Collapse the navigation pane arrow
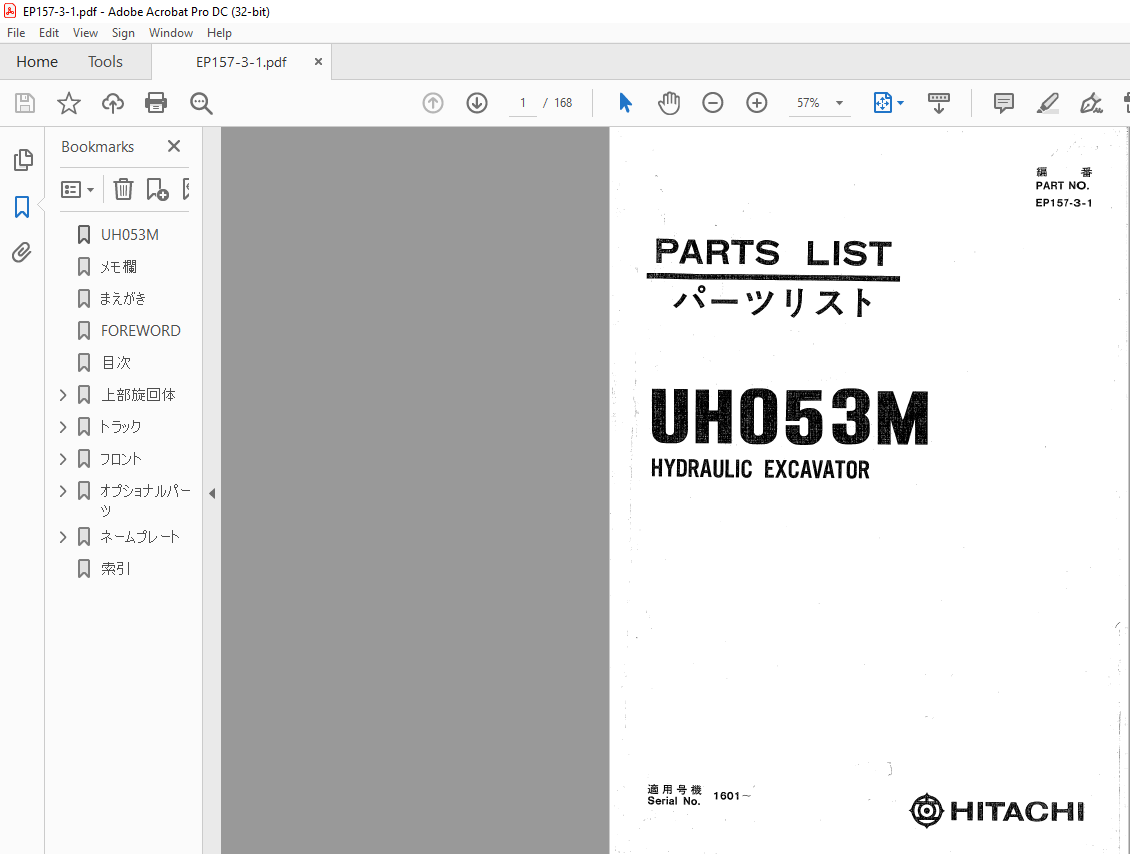1130x854 pixels. [x=212, y=494]
